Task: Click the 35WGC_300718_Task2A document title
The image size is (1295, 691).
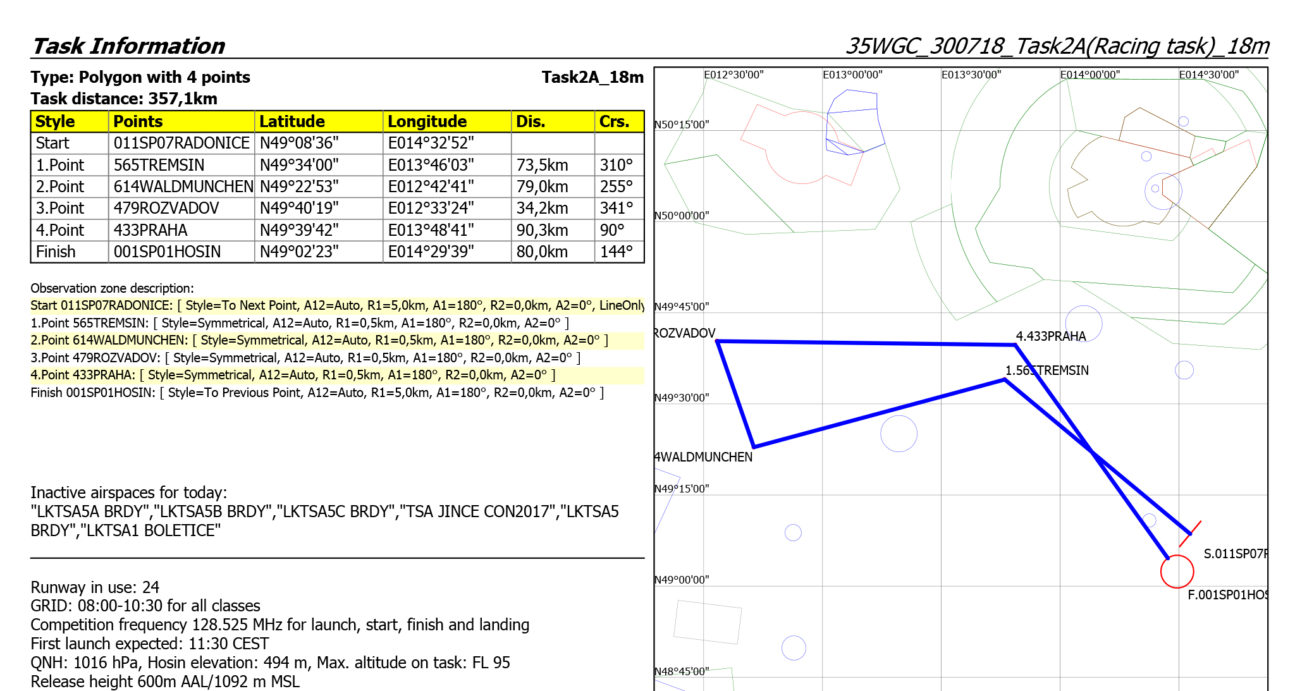Action: (1056, 46)
